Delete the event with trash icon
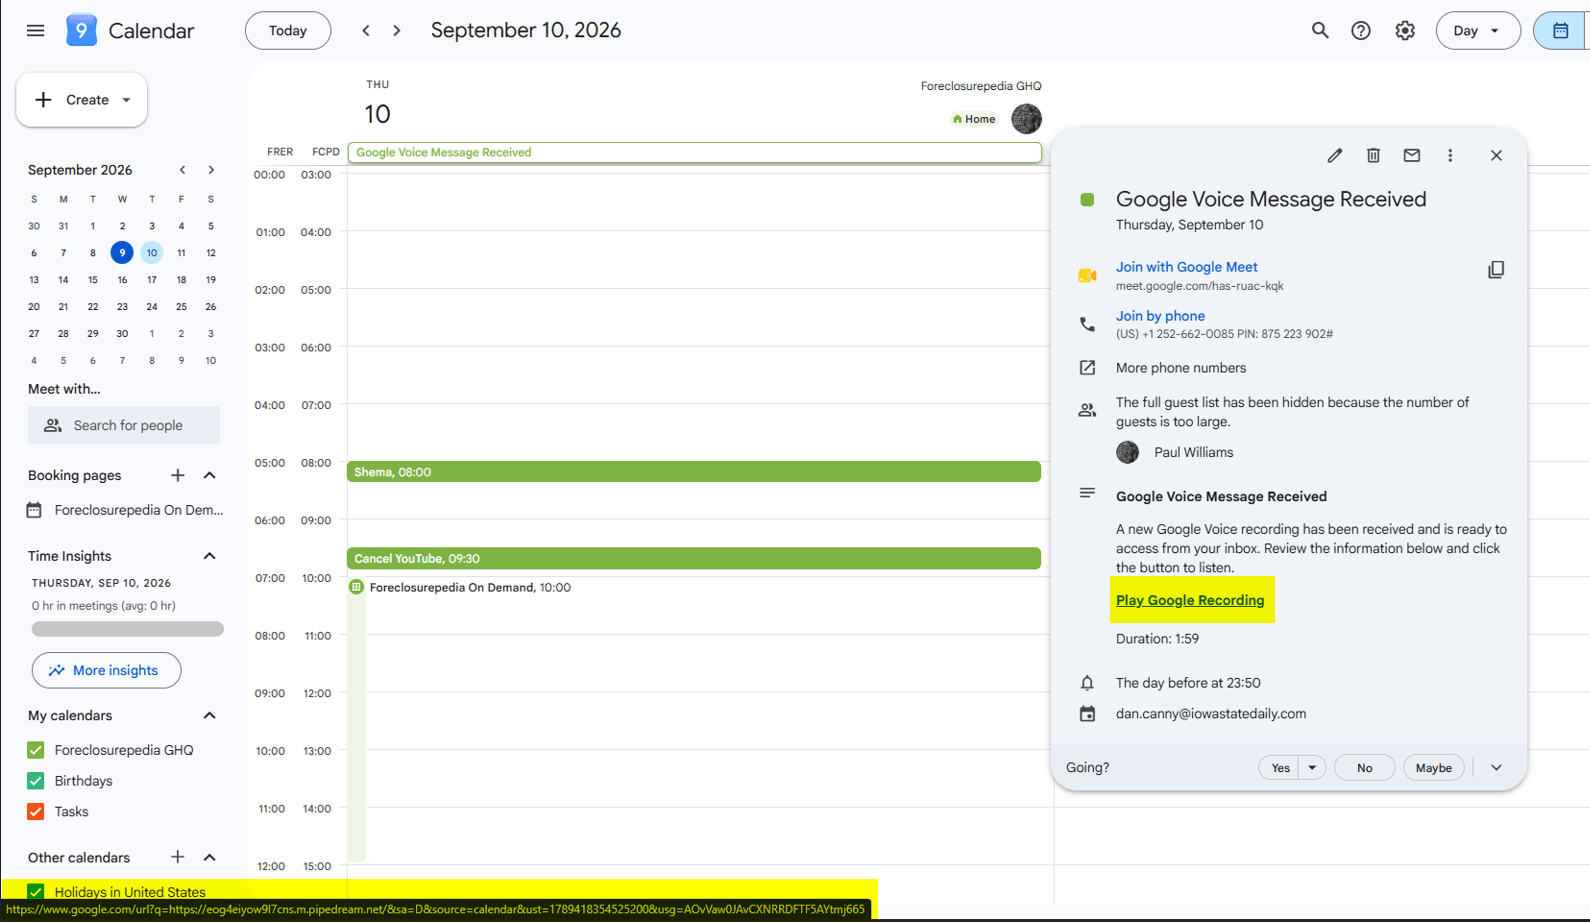Viewport: 1590px width, 922px height. pos(1373,155)
